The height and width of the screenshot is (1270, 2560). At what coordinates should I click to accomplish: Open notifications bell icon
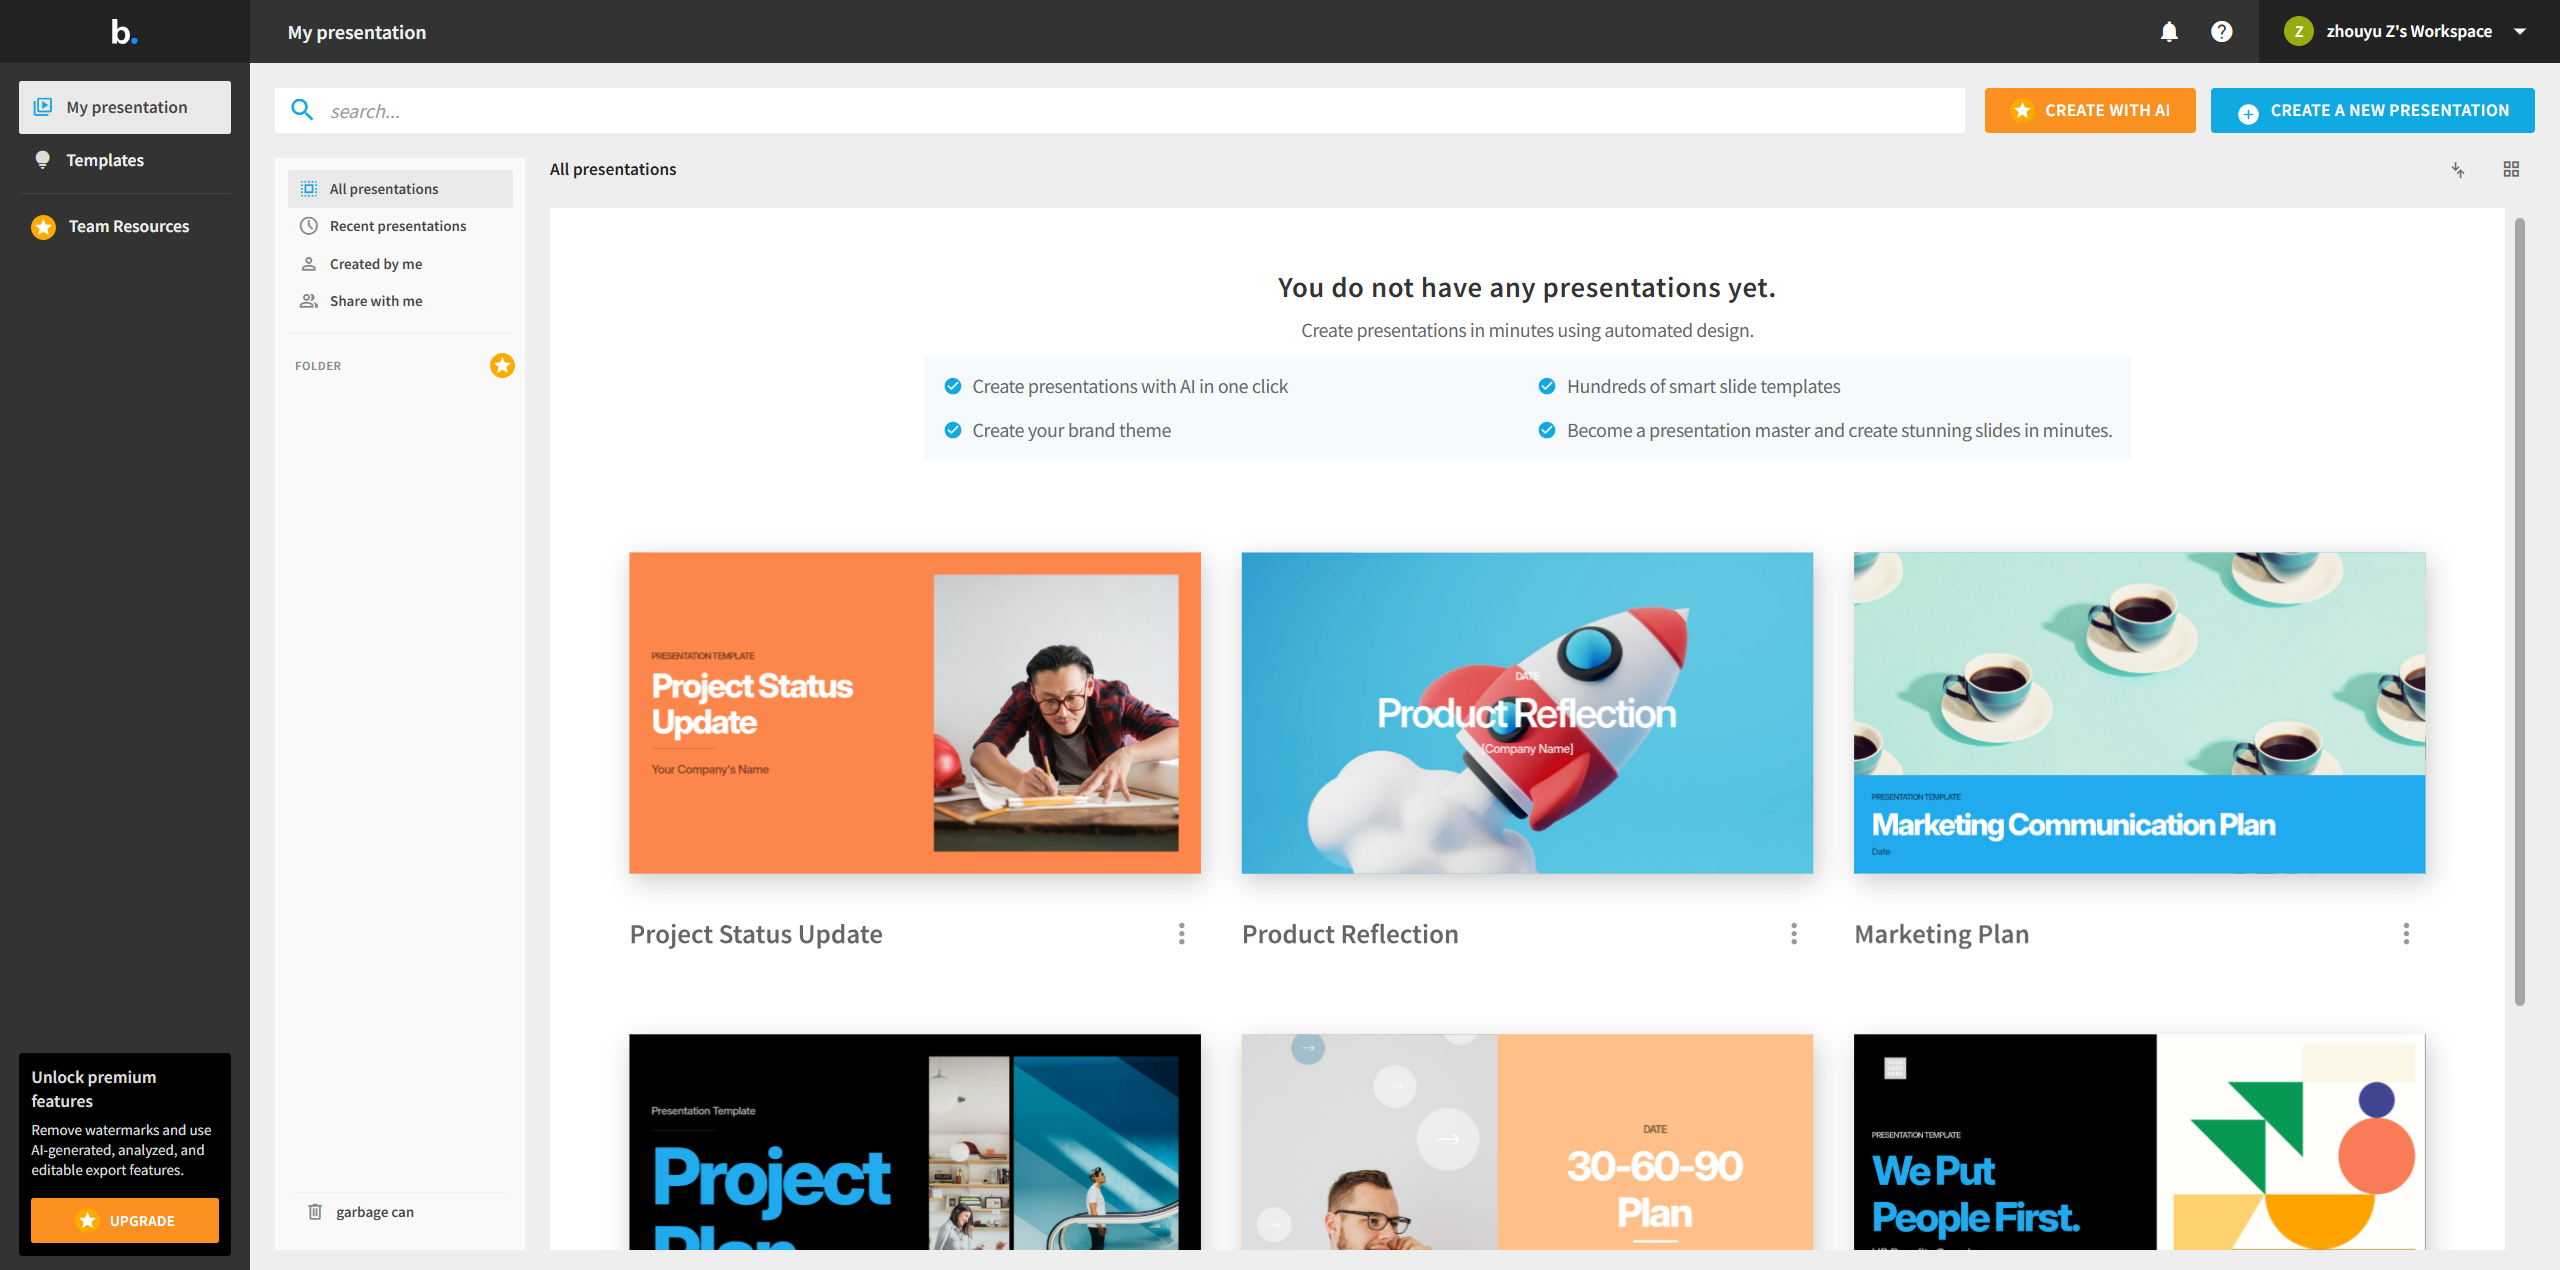point(2169,32)
